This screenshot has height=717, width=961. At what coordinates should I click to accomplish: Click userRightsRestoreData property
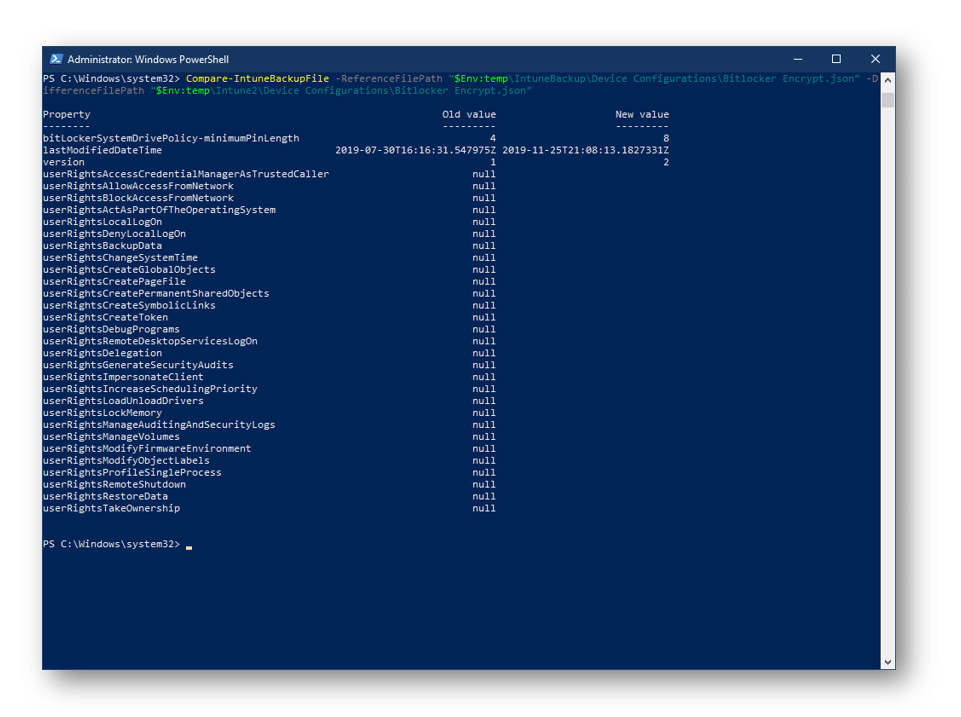105,497
